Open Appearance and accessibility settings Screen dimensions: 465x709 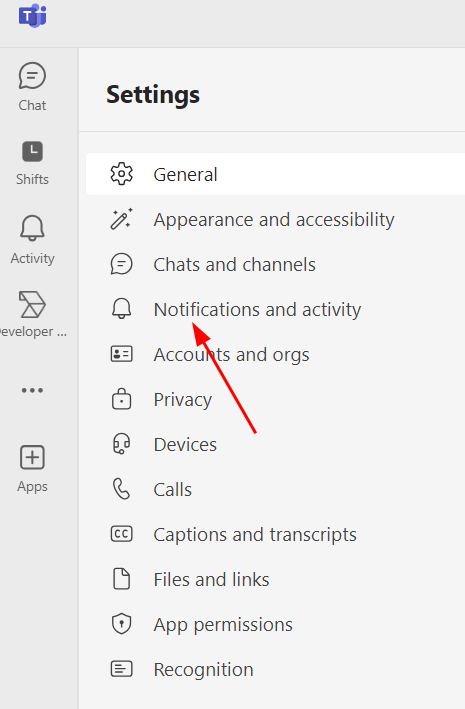274,220
